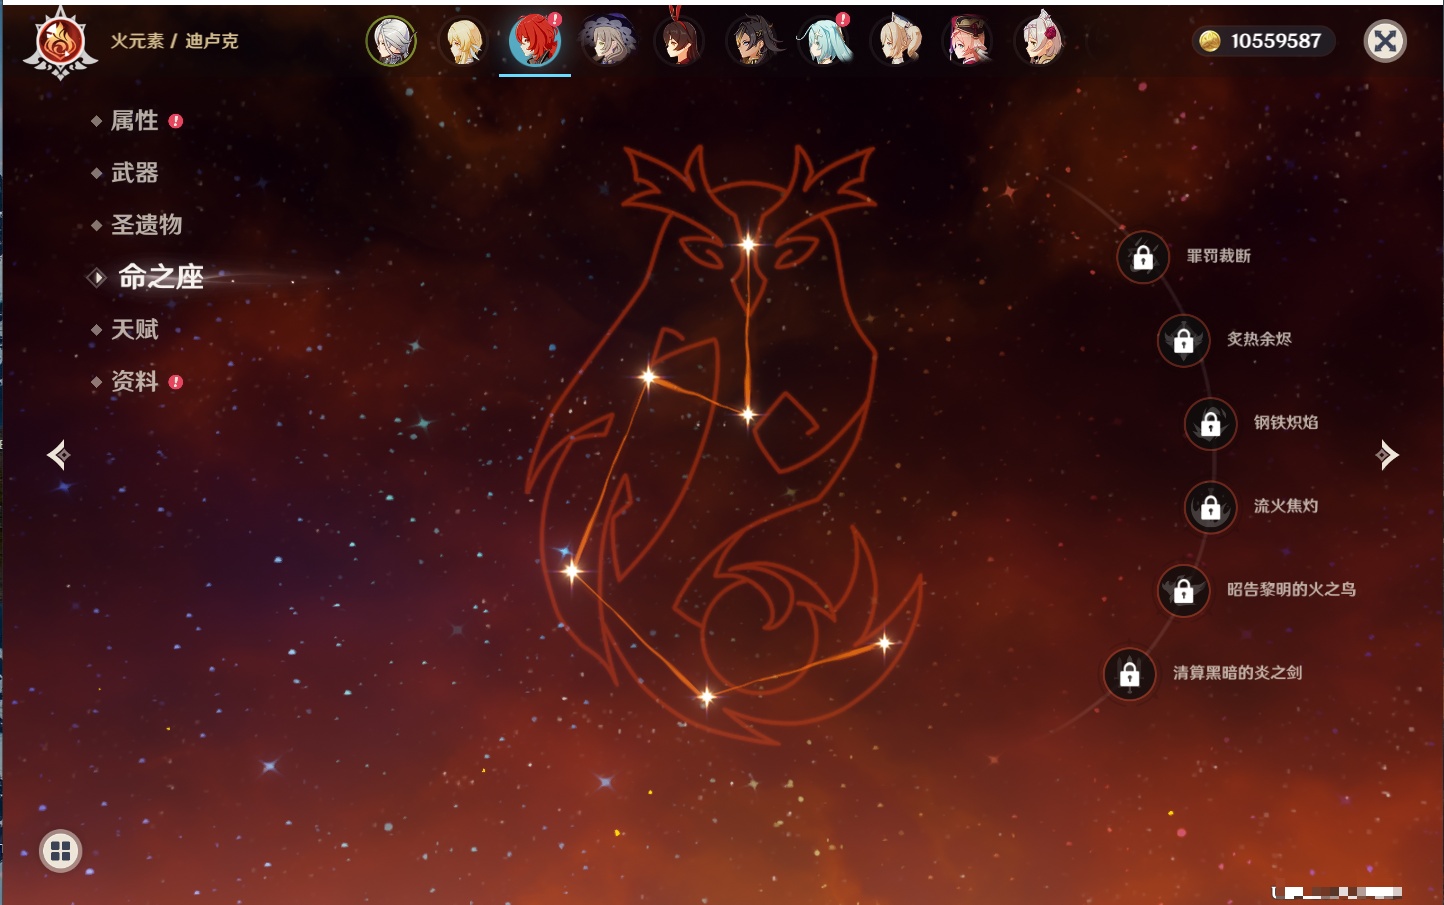Select the blonde Traveler portrait

click(463, 42)
